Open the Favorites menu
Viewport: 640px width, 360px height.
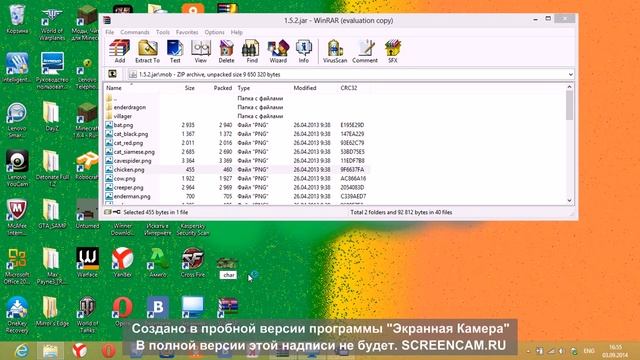(x=187, y=32)
